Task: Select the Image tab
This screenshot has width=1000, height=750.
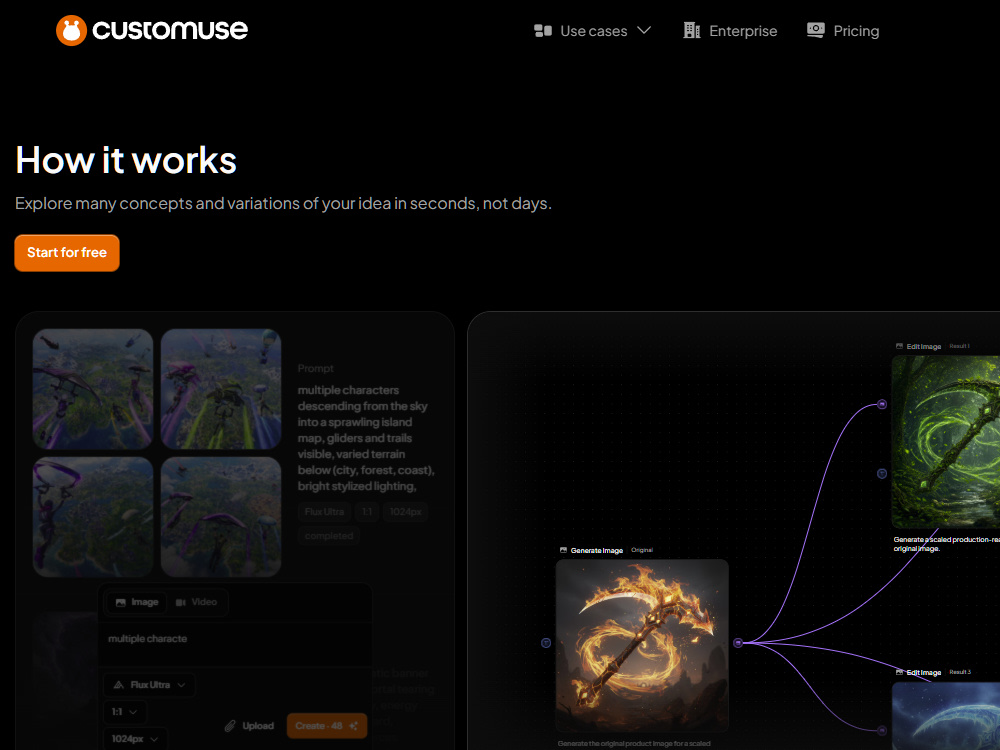Action: (x=137, y=602)
